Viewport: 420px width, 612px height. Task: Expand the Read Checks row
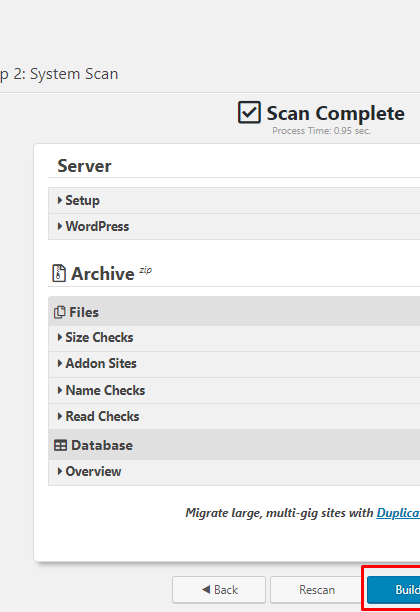(x=234, y=416)
